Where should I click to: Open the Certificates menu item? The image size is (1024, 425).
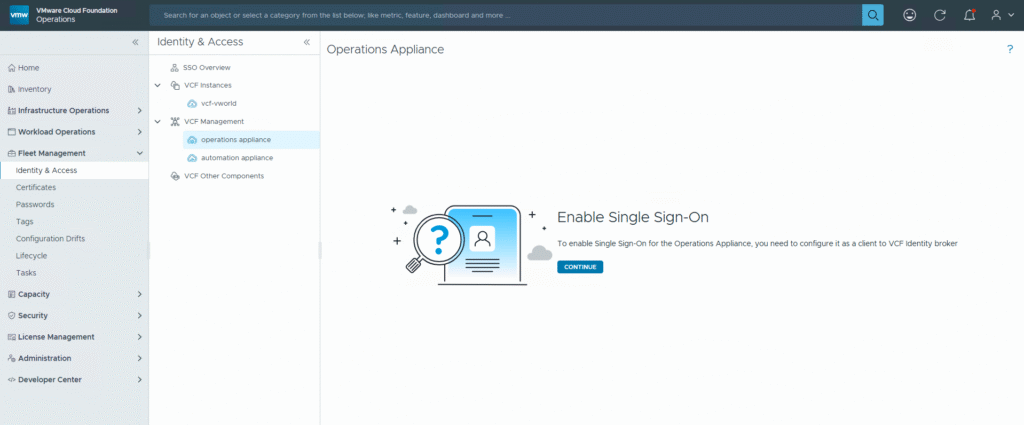point(36,187)
